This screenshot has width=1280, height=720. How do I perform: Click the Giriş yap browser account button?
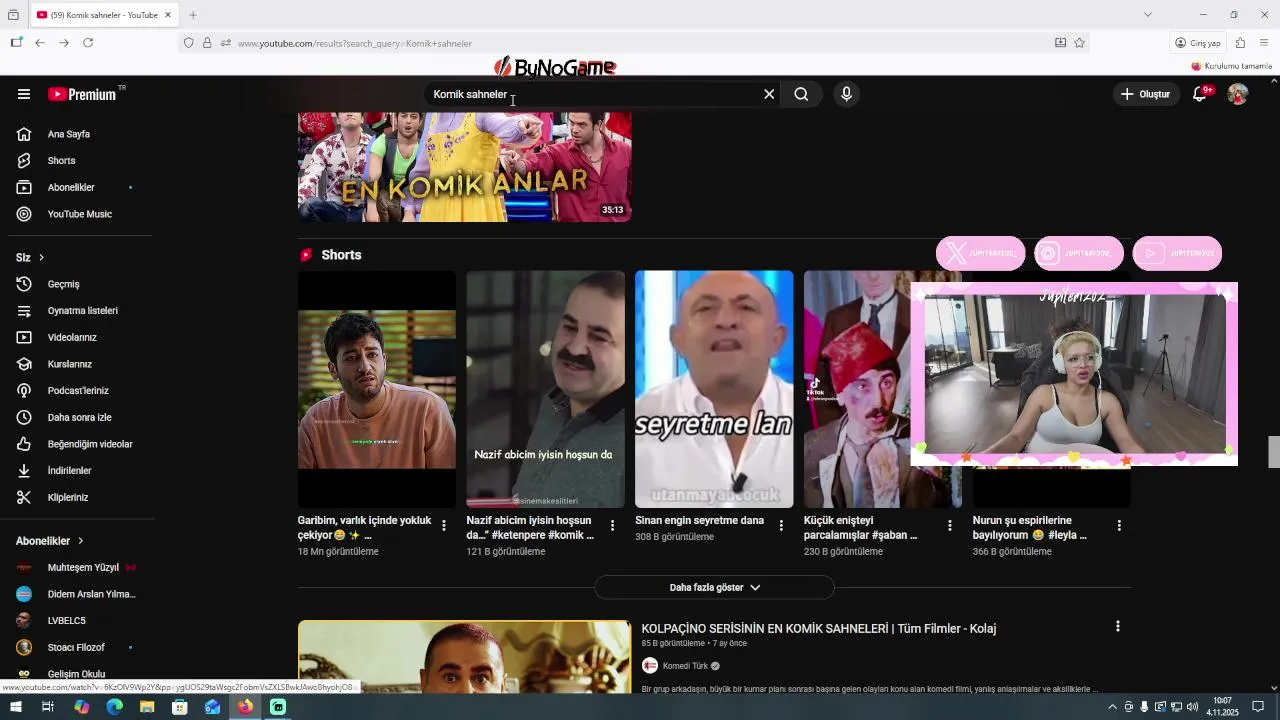point(1199,43)
